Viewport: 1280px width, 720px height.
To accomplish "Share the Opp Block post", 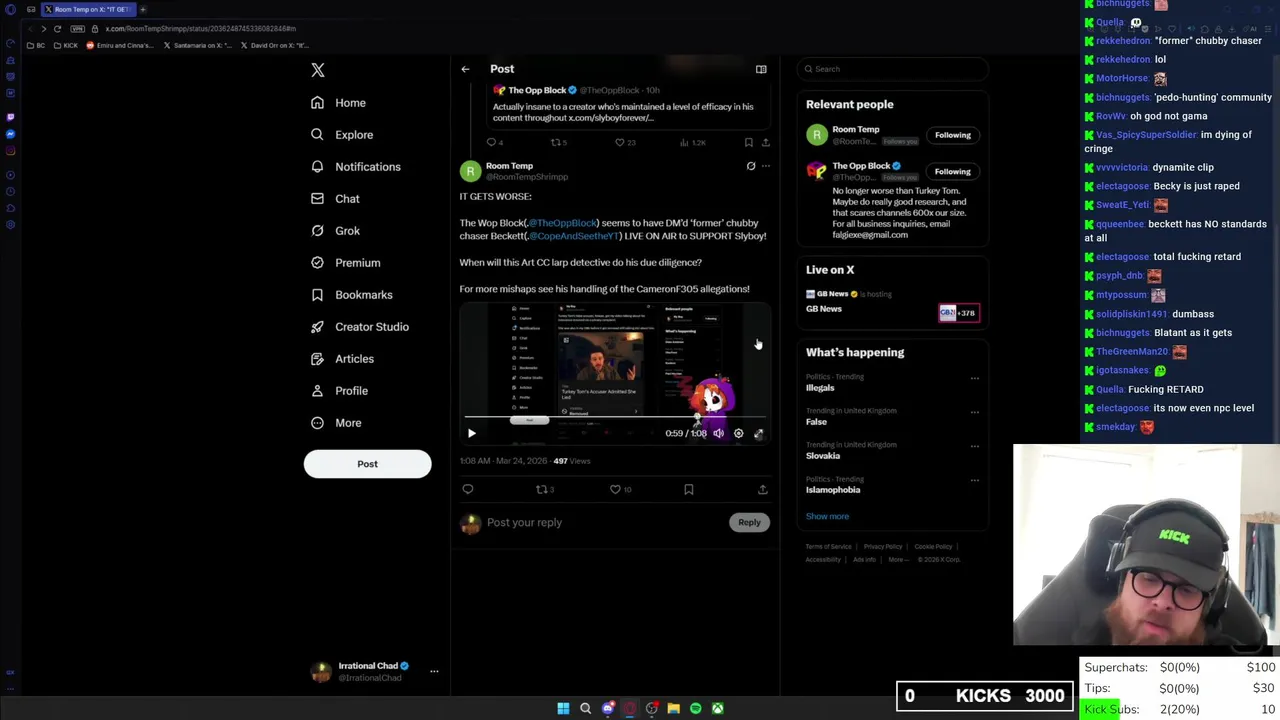I will point(766,143).
